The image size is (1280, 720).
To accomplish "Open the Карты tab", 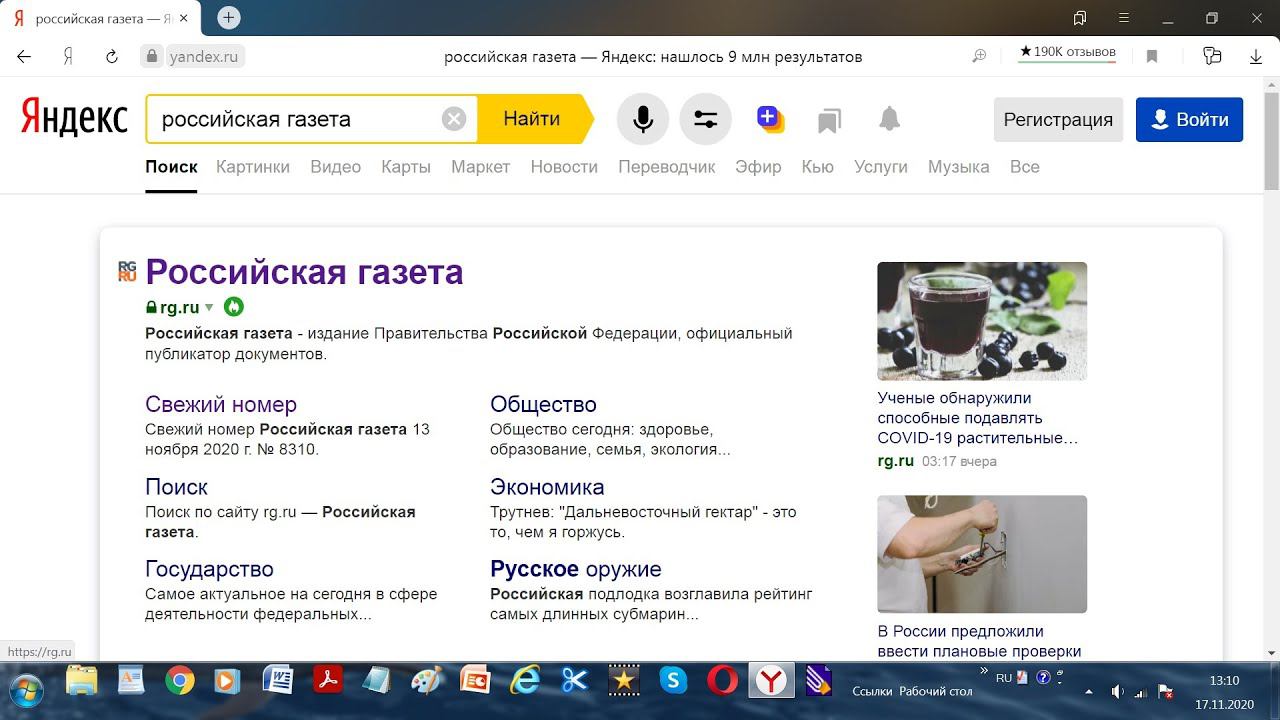I will point(406,167).
